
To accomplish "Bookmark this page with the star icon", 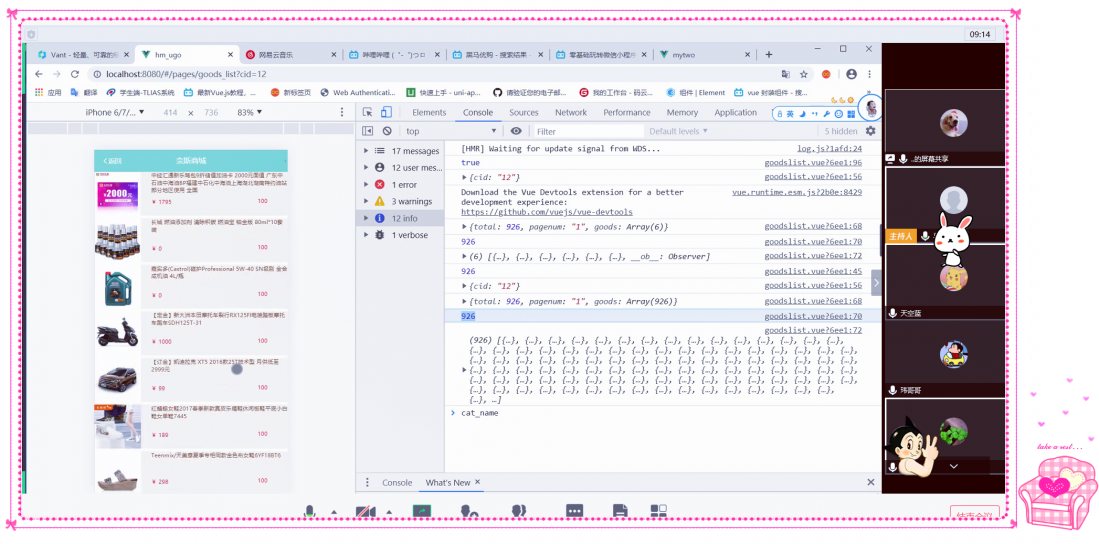I will [803, 74].
